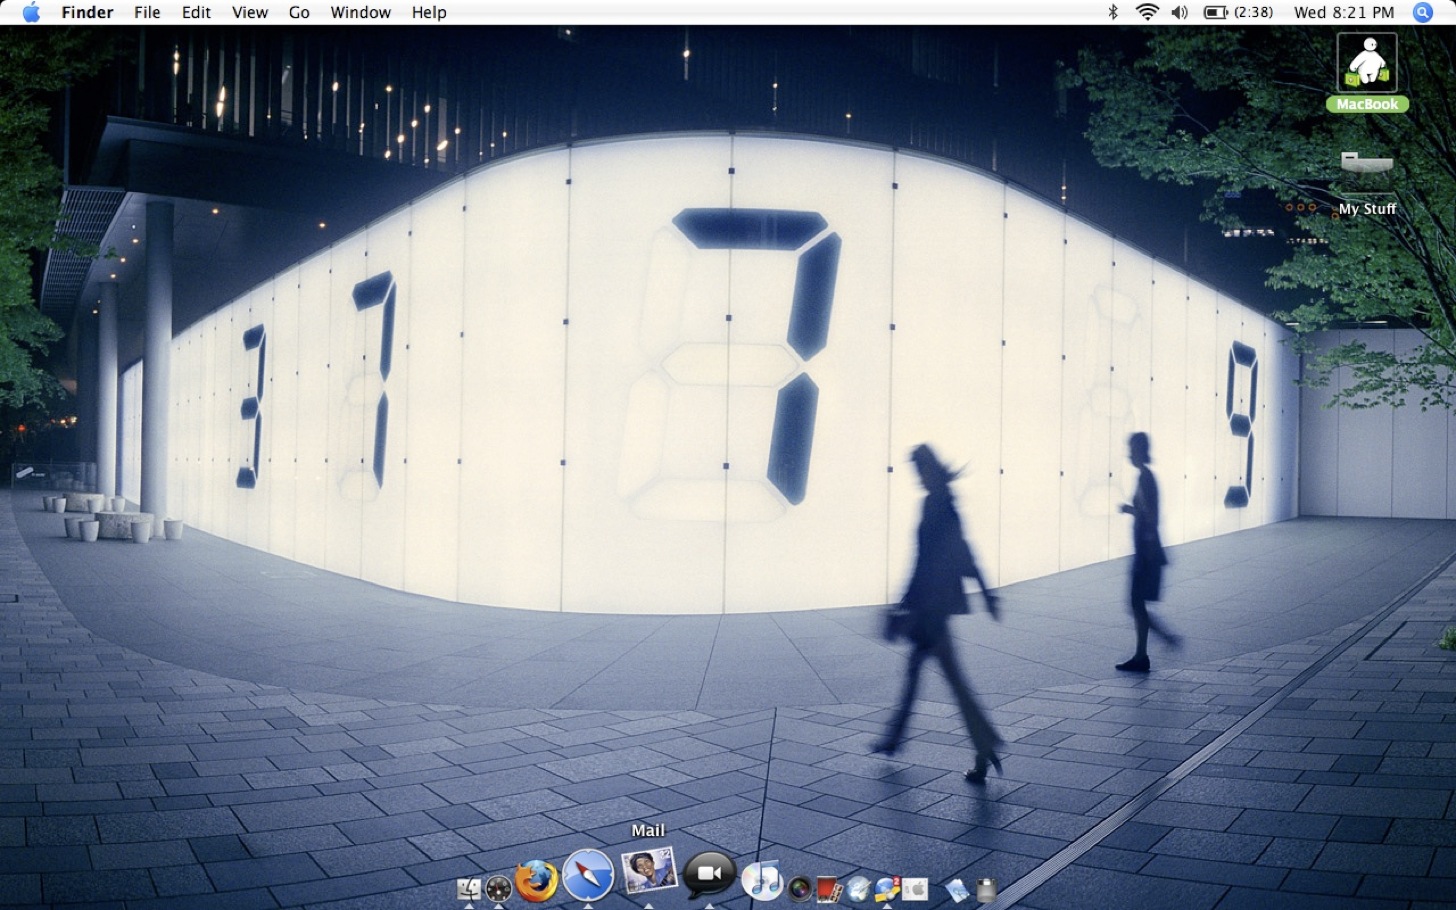
Task: Open System Preferences icon in Dock
Action: (x=915, y=889)
